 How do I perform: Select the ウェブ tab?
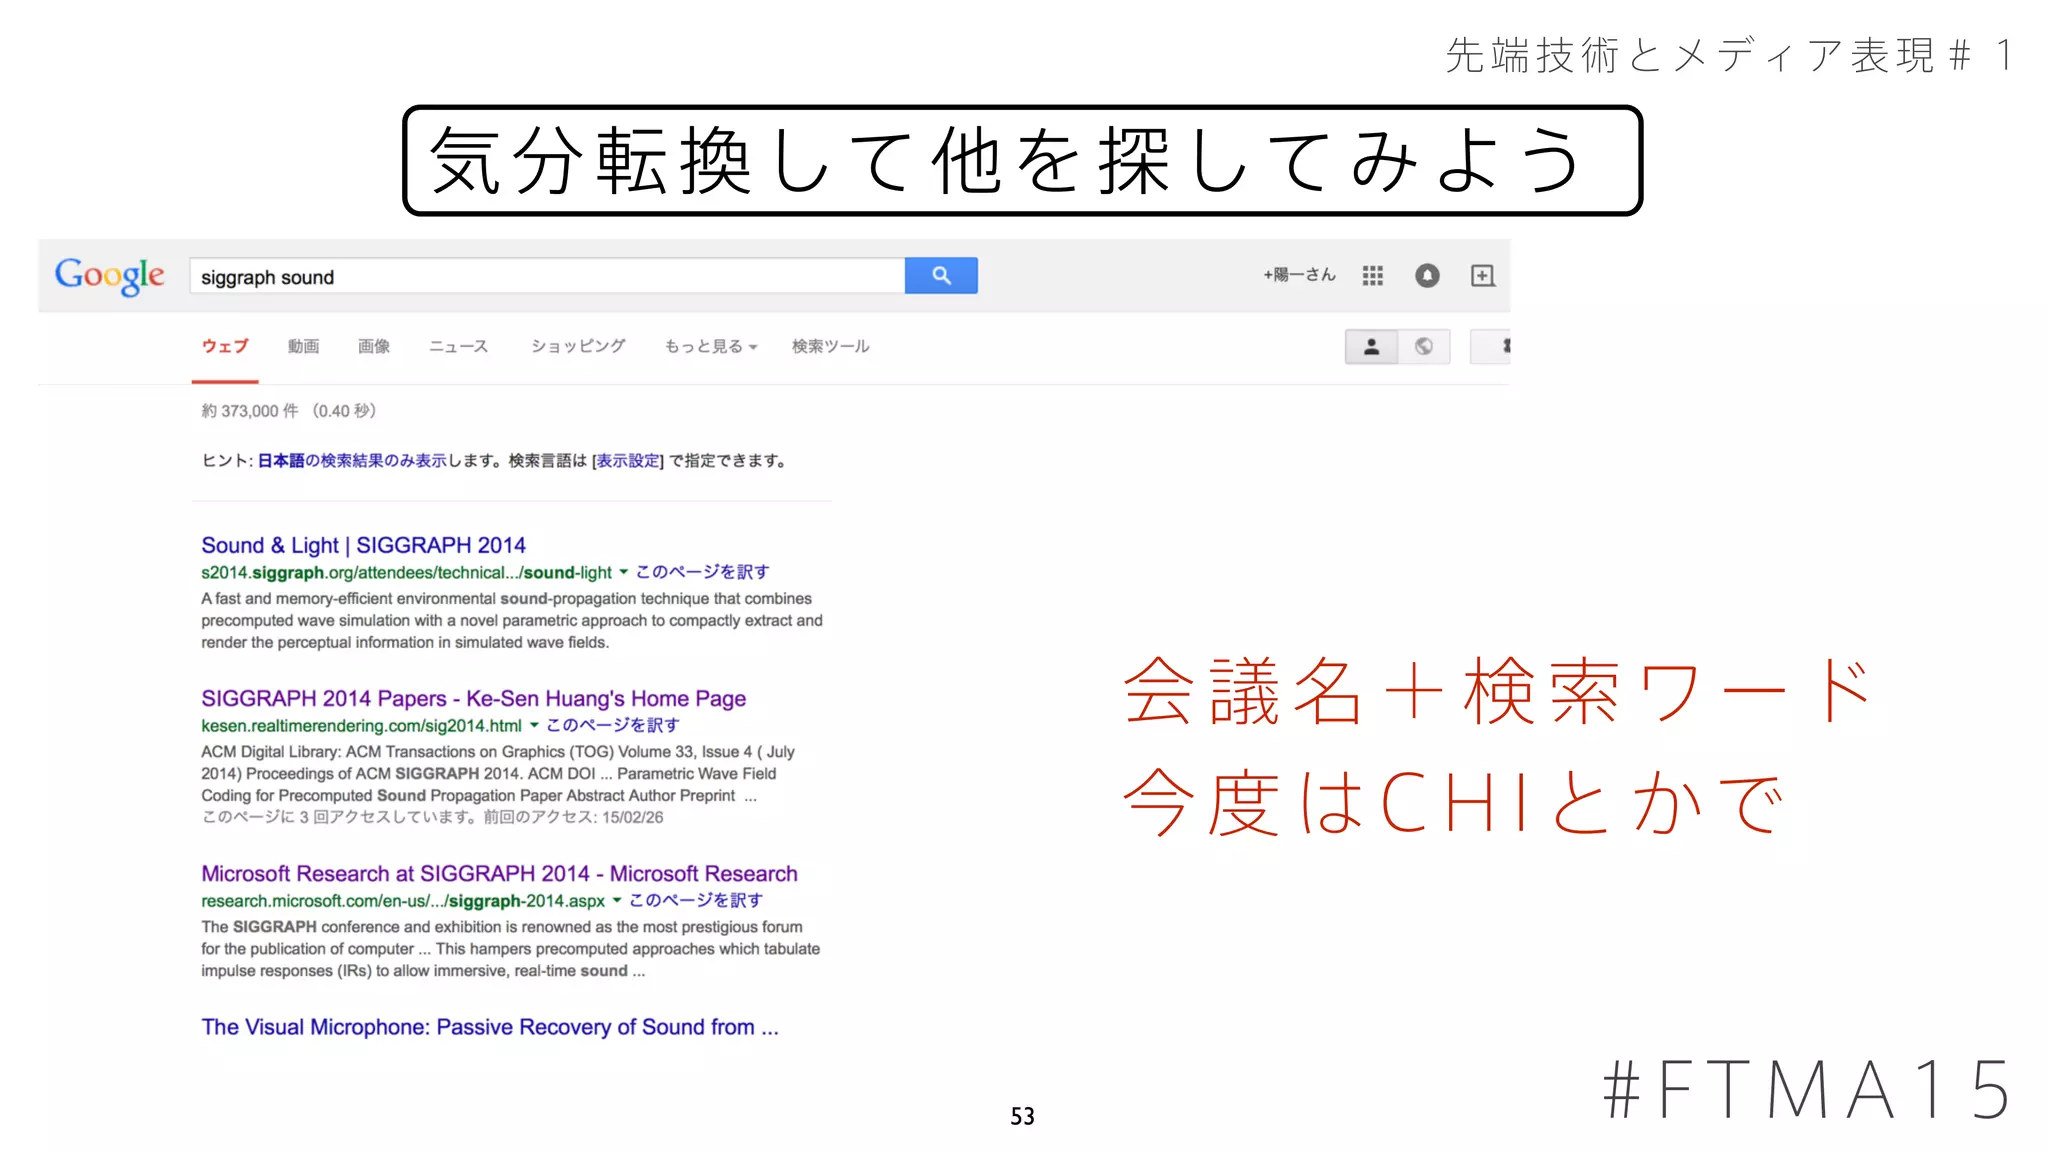(225, 346)
